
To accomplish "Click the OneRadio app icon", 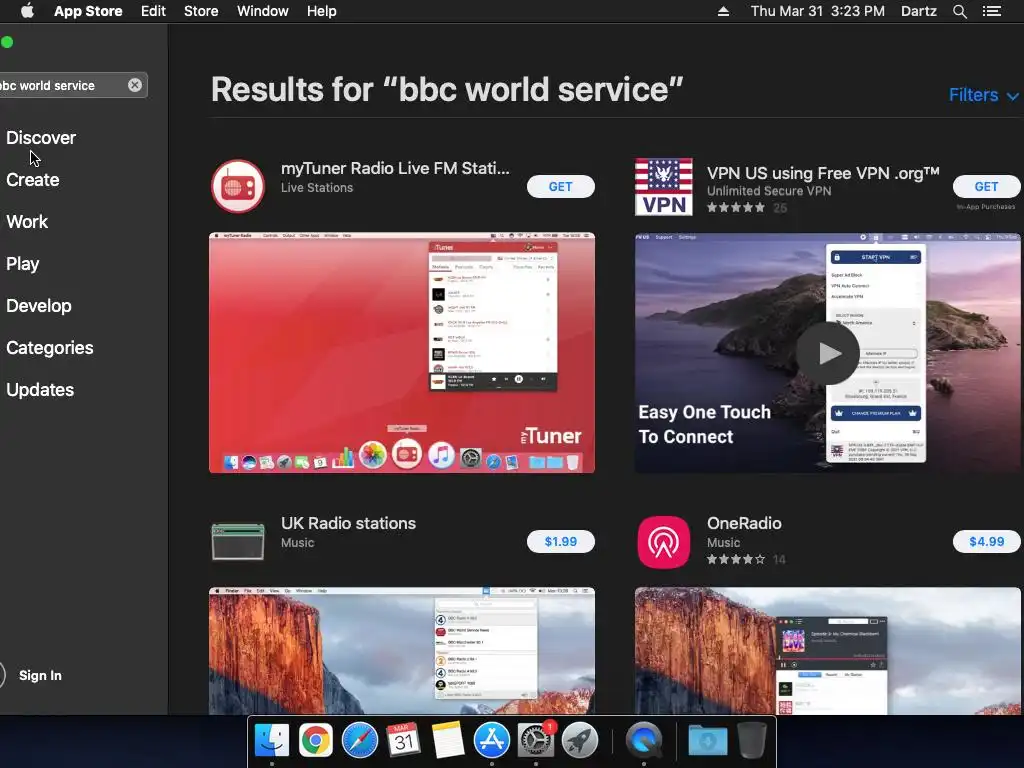I will 664,542.
